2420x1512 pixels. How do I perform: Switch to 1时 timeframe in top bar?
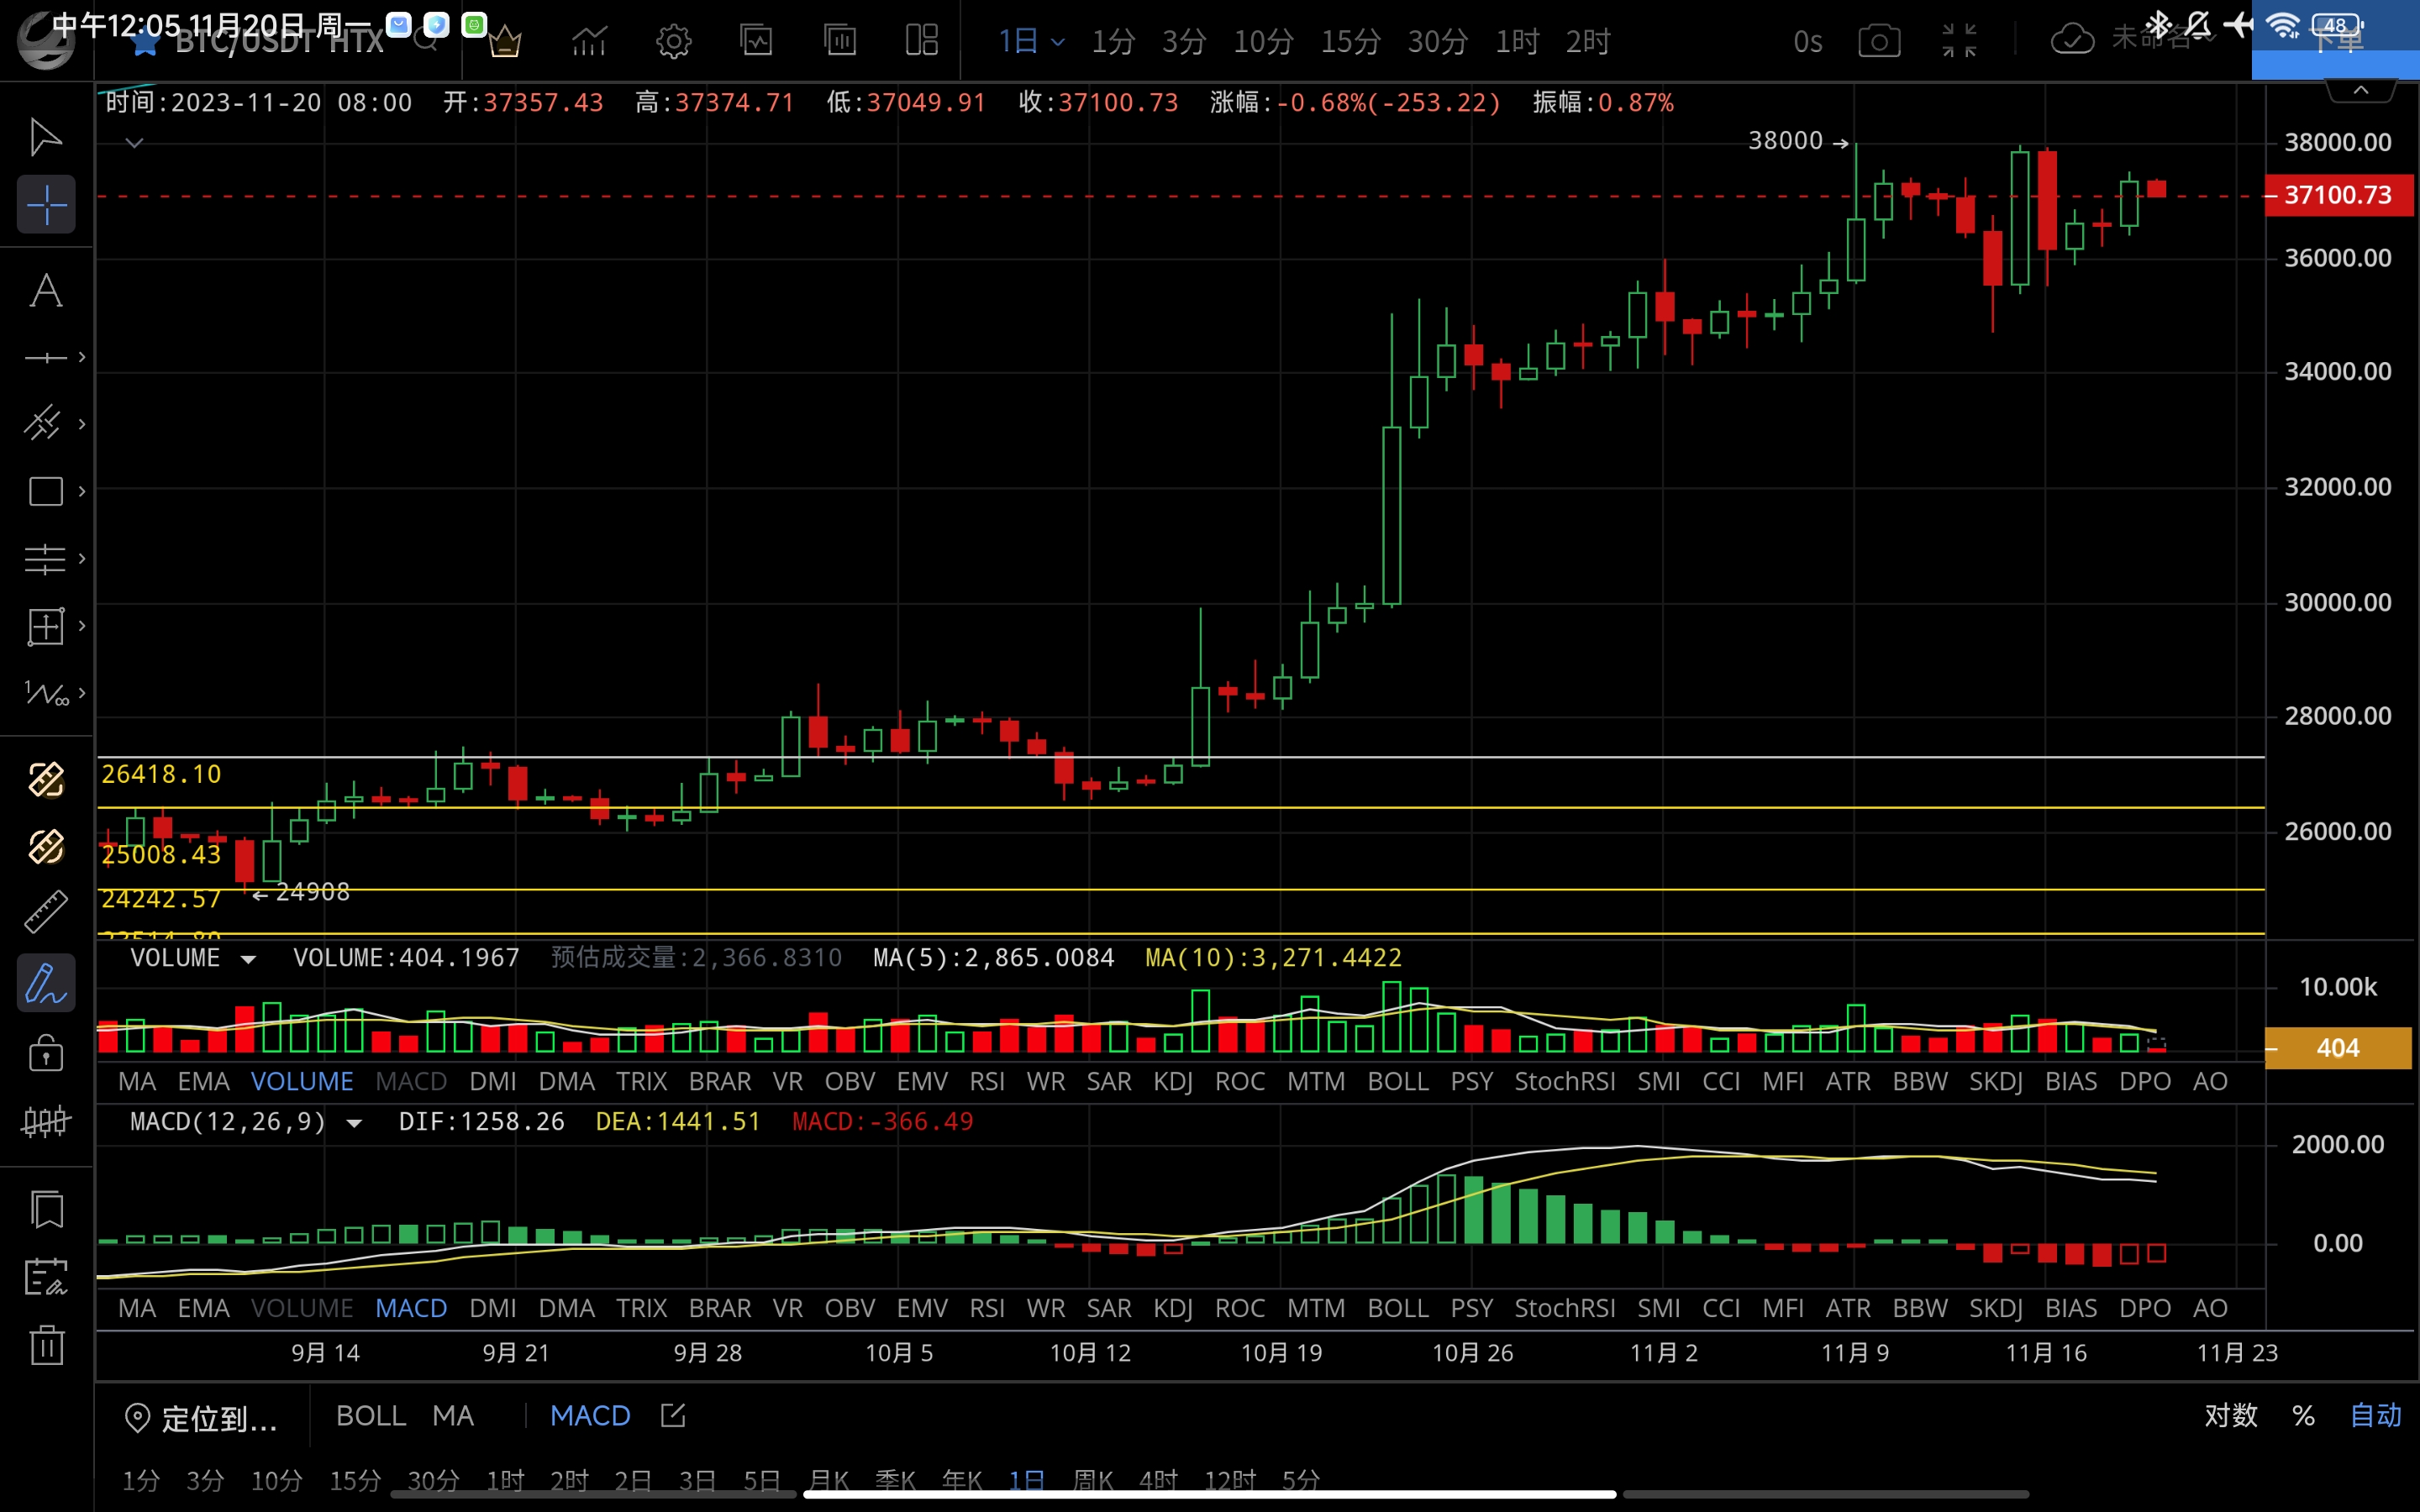(1517, 41)
